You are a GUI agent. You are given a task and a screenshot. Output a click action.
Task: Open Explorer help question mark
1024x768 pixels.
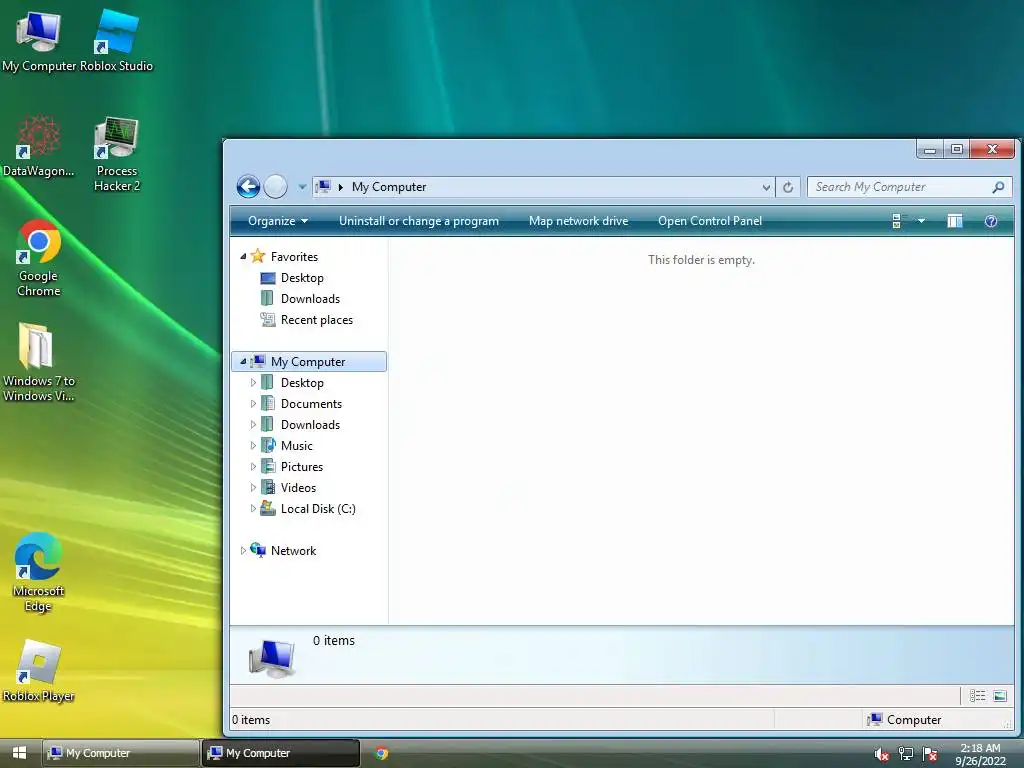[x=991, y=221]
